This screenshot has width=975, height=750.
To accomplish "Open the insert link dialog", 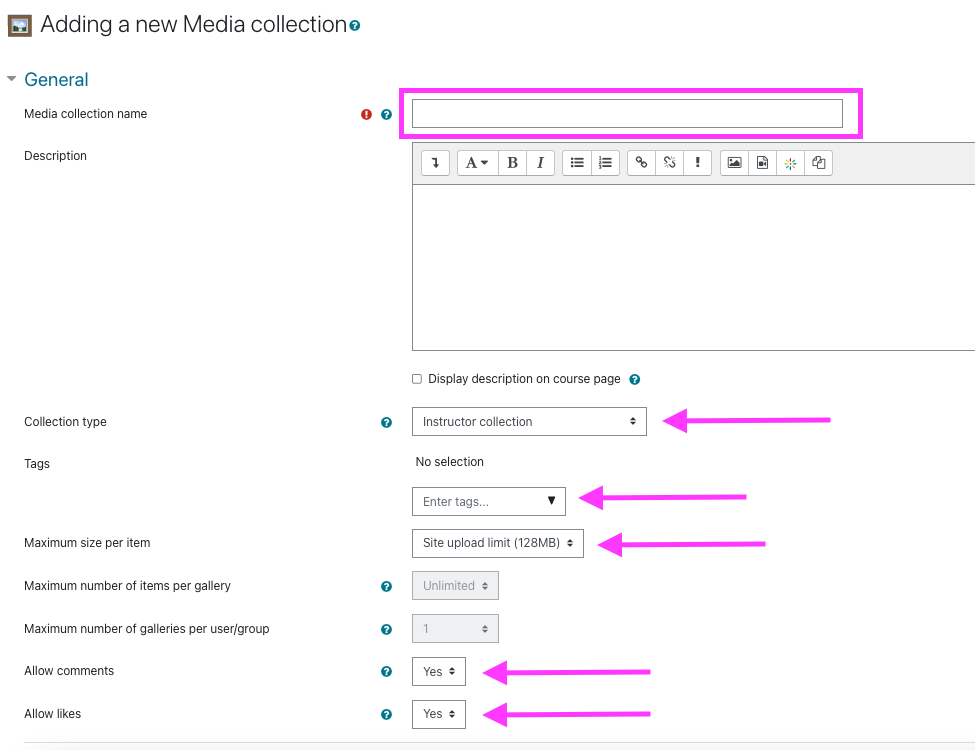I will (x=641, y=162).
